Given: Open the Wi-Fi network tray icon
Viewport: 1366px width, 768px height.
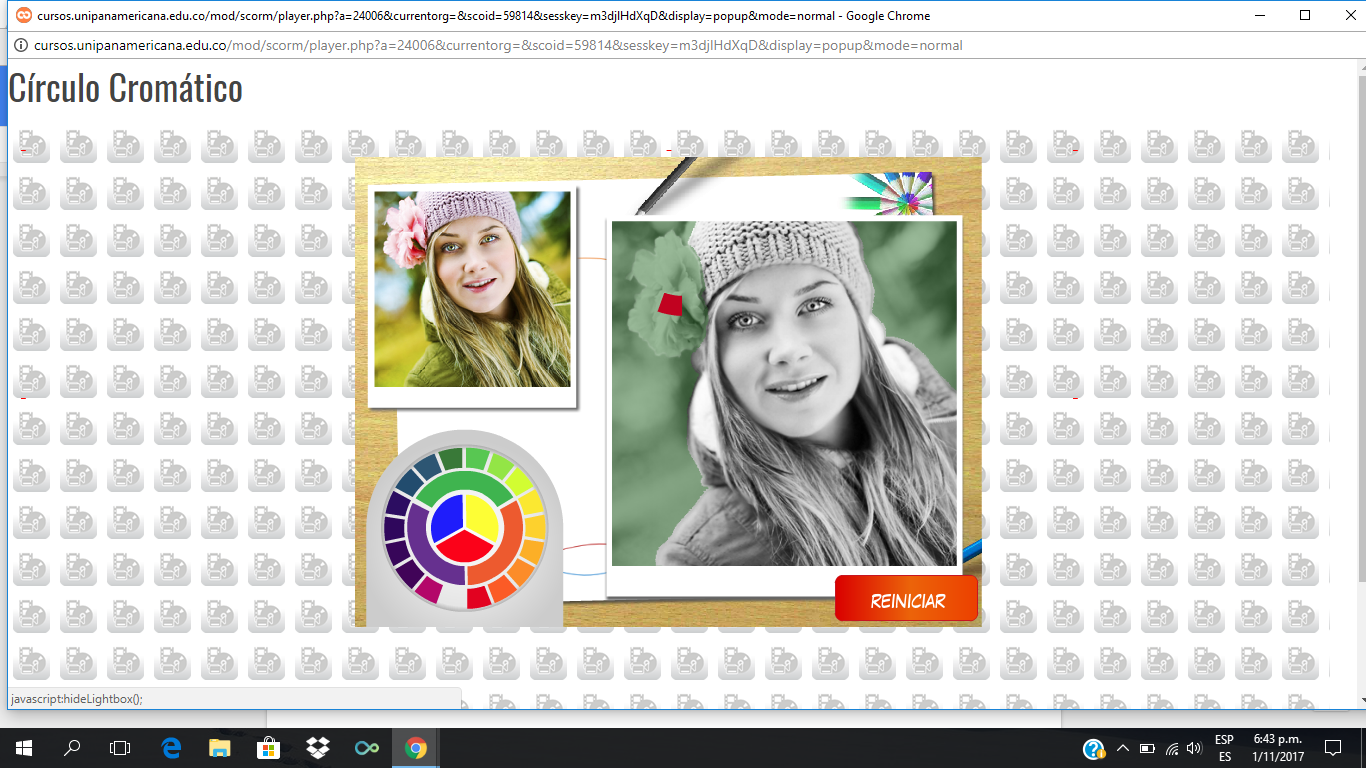Looking at the screenshot, I should (x=1171, y=748).
